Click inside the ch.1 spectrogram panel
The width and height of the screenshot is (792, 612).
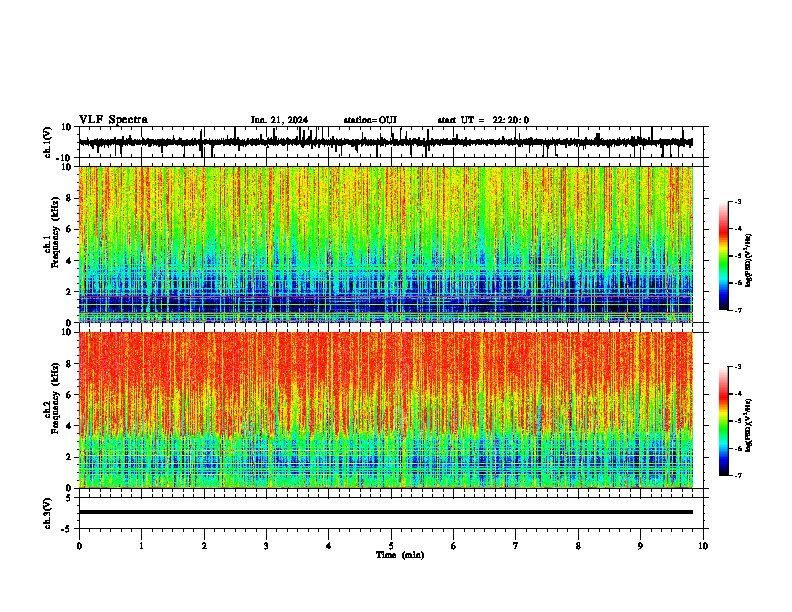pos(386,244)
